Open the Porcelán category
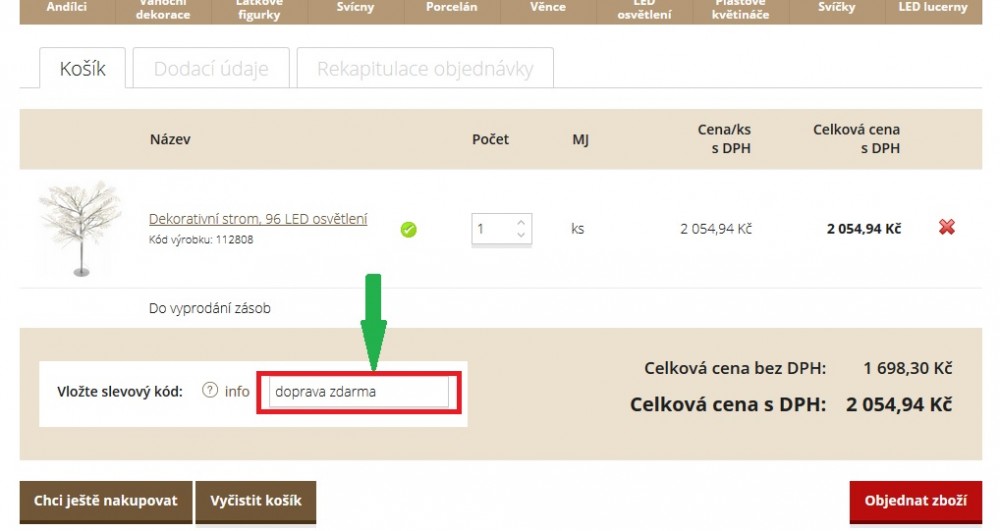The height and width of the screenshot is (531, 1000). (452, 8)
